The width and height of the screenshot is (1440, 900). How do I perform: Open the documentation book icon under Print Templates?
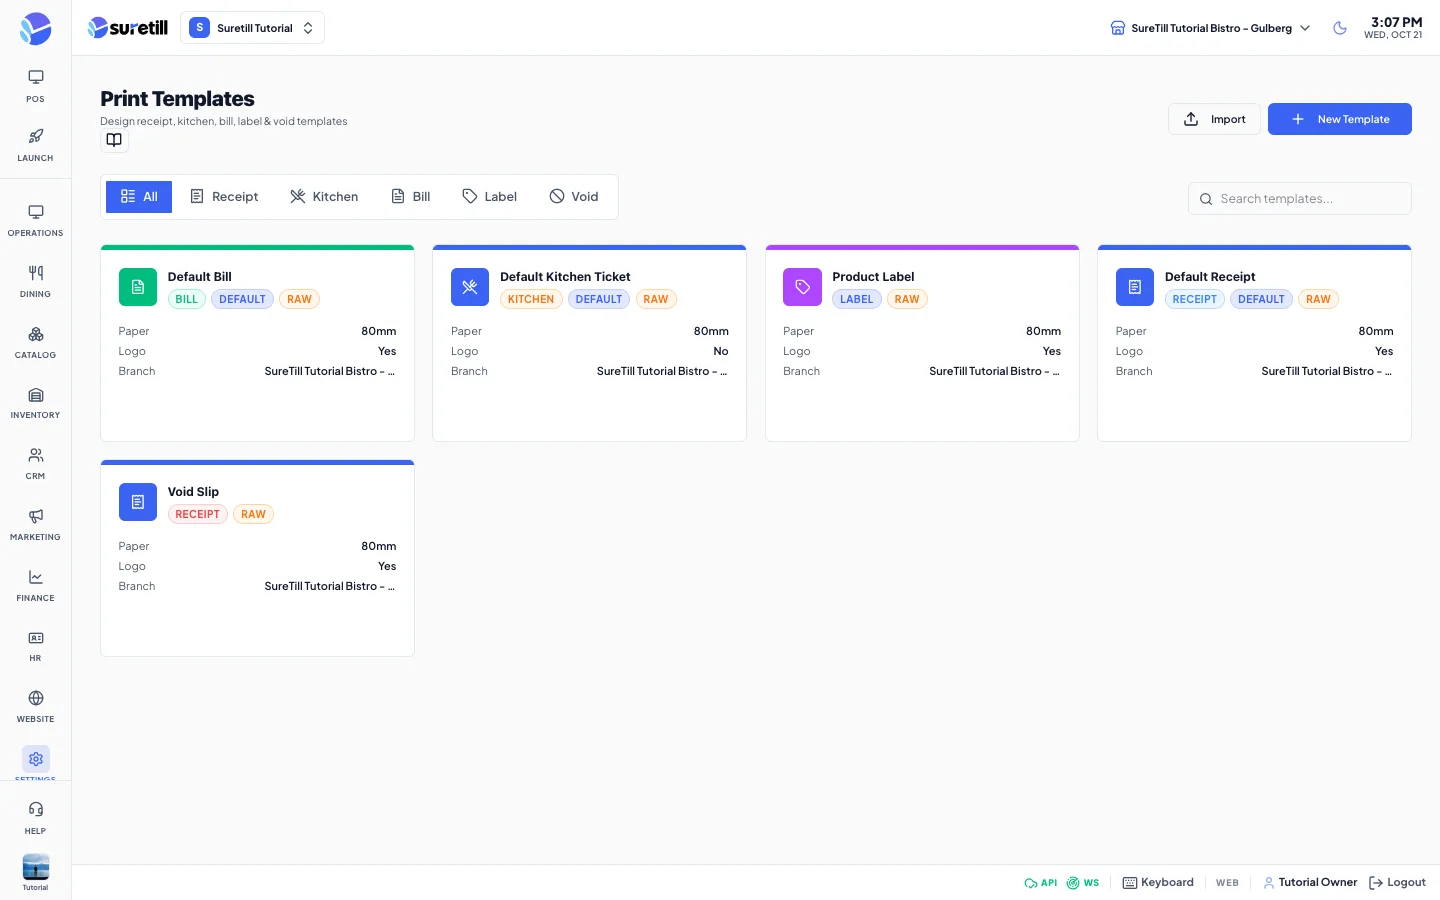114,140
